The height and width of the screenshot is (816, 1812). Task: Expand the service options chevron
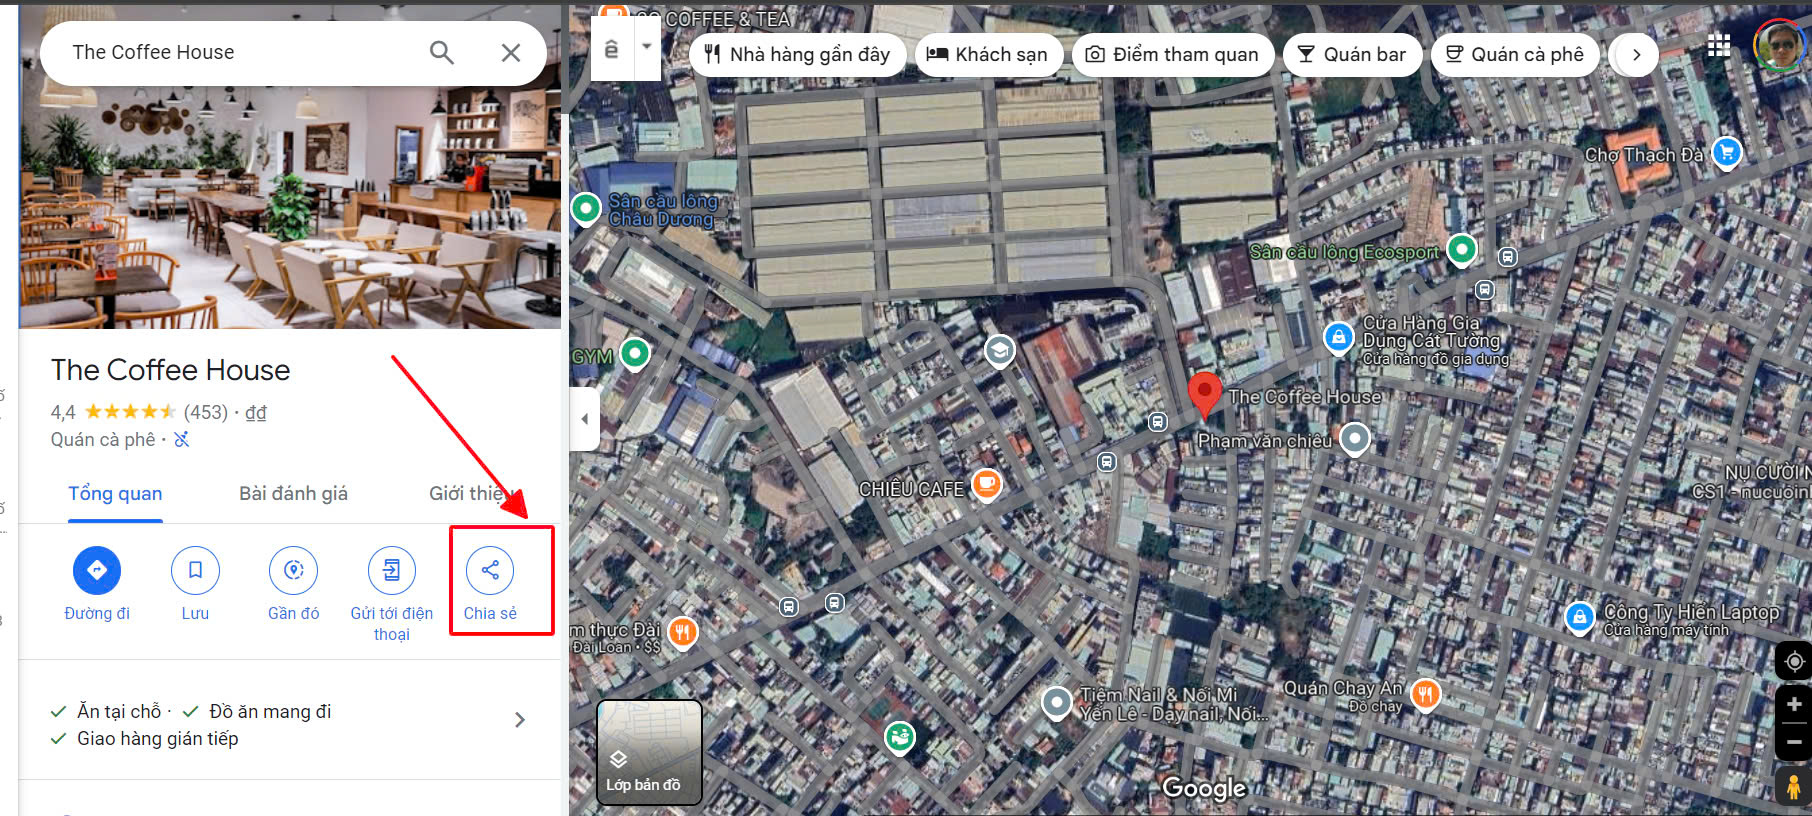point(519,720)
